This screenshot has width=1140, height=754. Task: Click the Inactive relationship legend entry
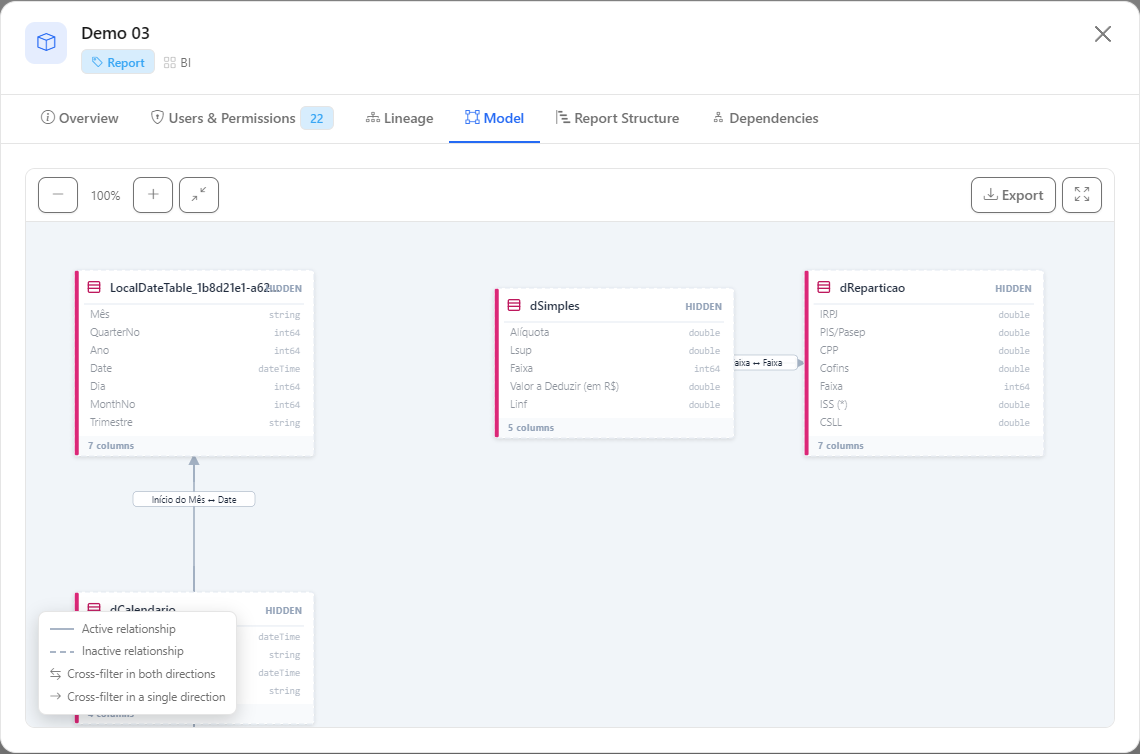tap(116, 651)
